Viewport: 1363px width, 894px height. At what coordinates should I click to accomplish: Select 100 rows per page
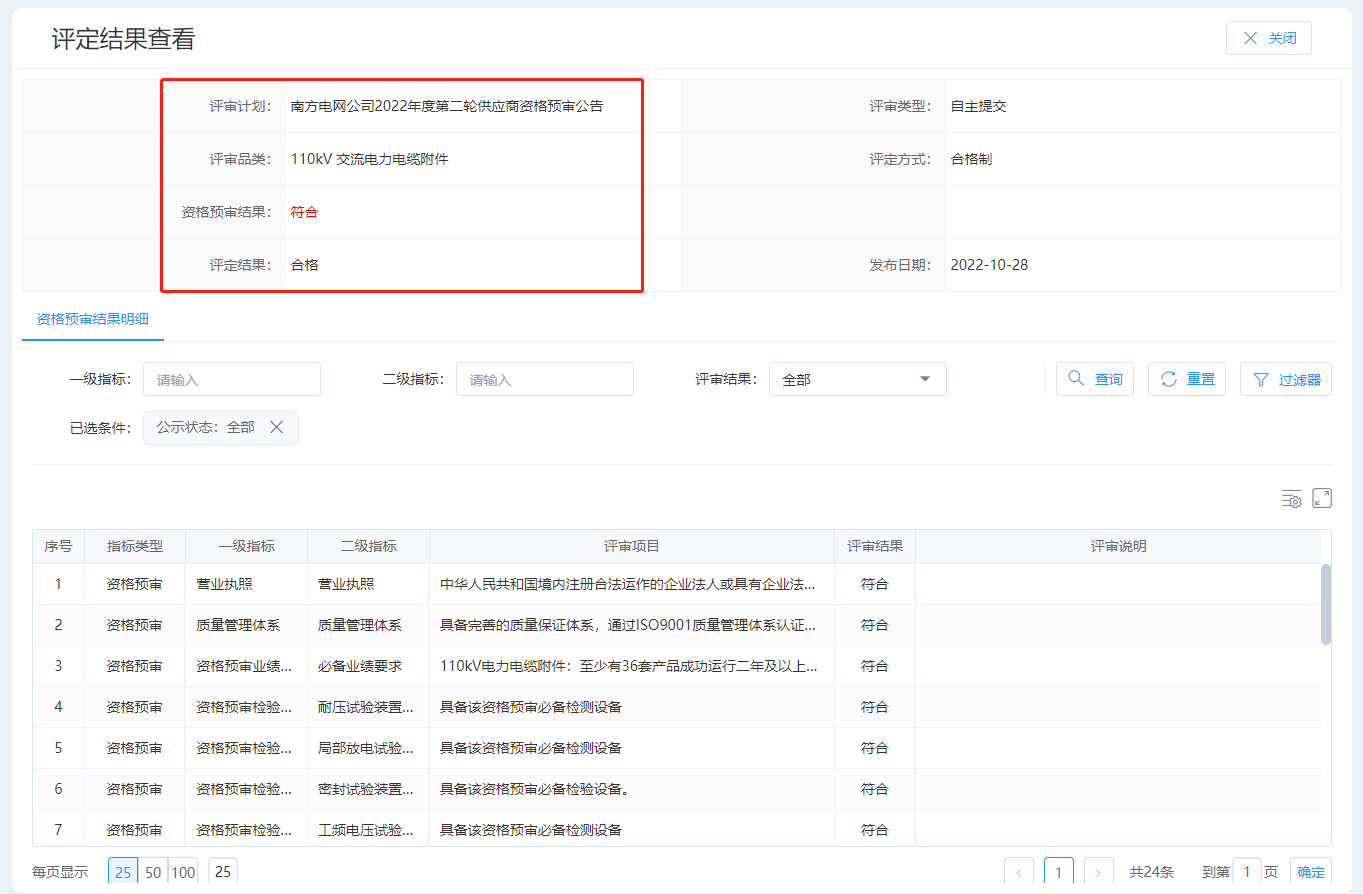click(x=183, y=872)
